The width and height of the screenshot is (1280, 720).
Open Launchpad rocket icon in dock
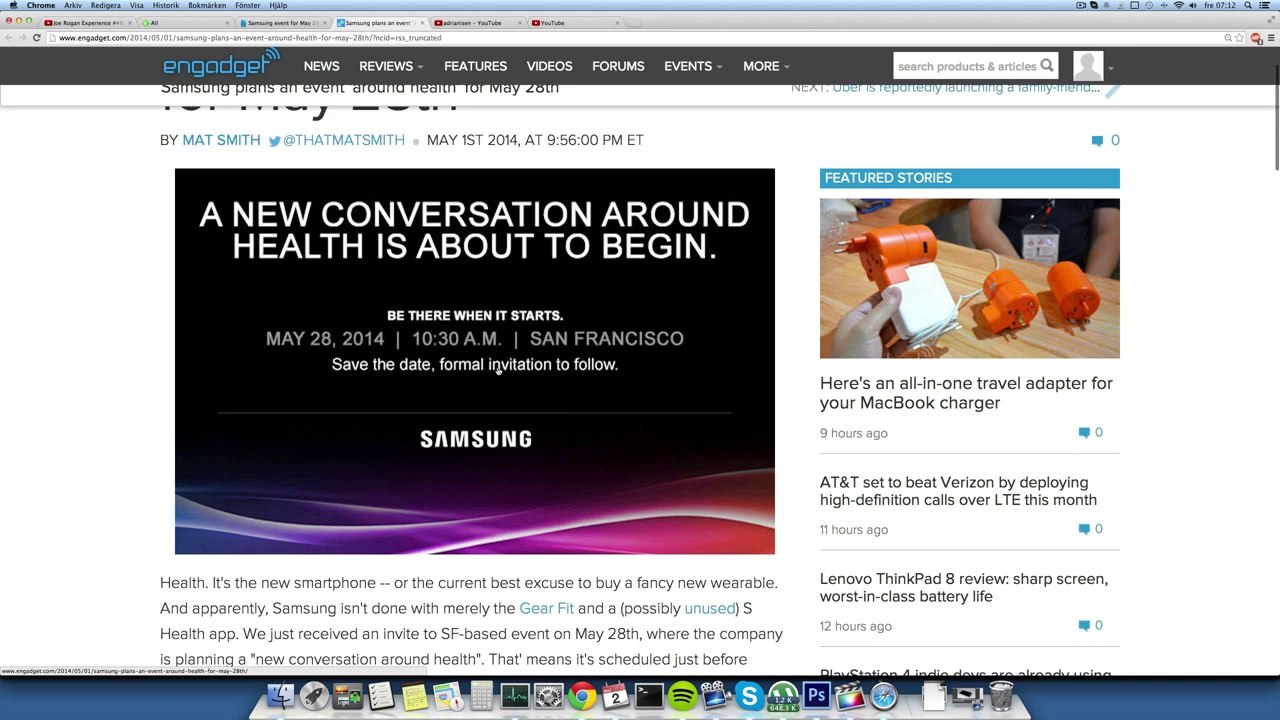click(x=314, y=696)
